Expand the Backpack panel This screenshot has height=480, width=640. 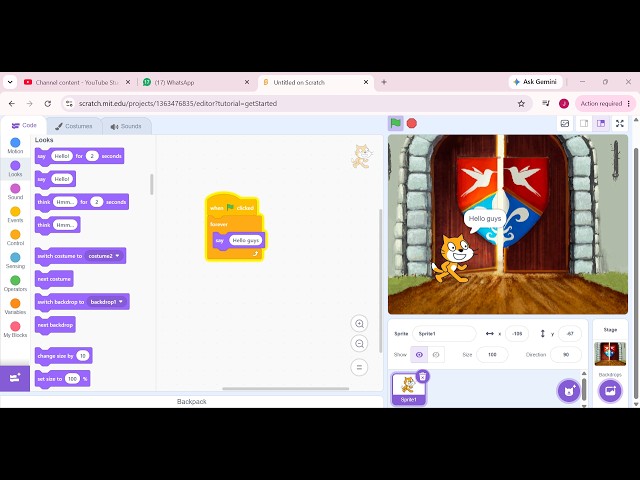click(x=191, y=402)
